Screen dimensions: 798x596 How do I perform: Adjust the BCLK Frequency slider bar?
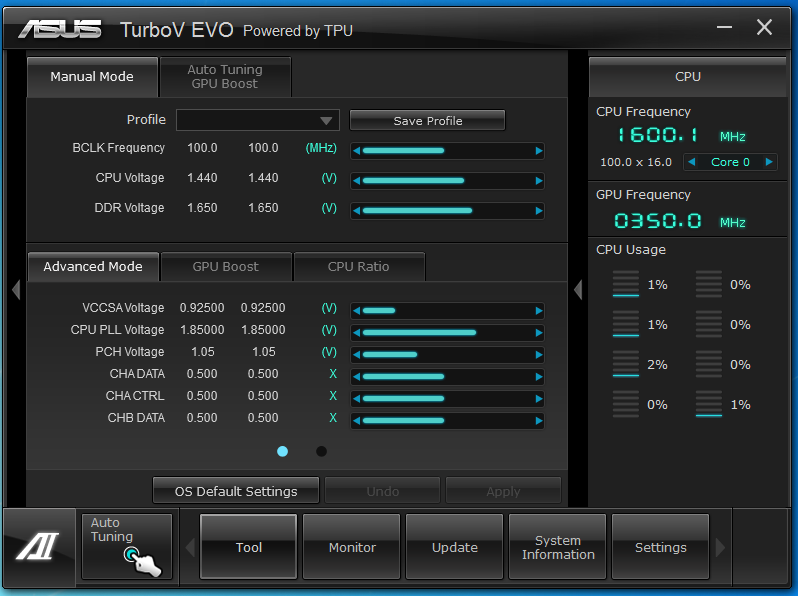tap(447, 151)
